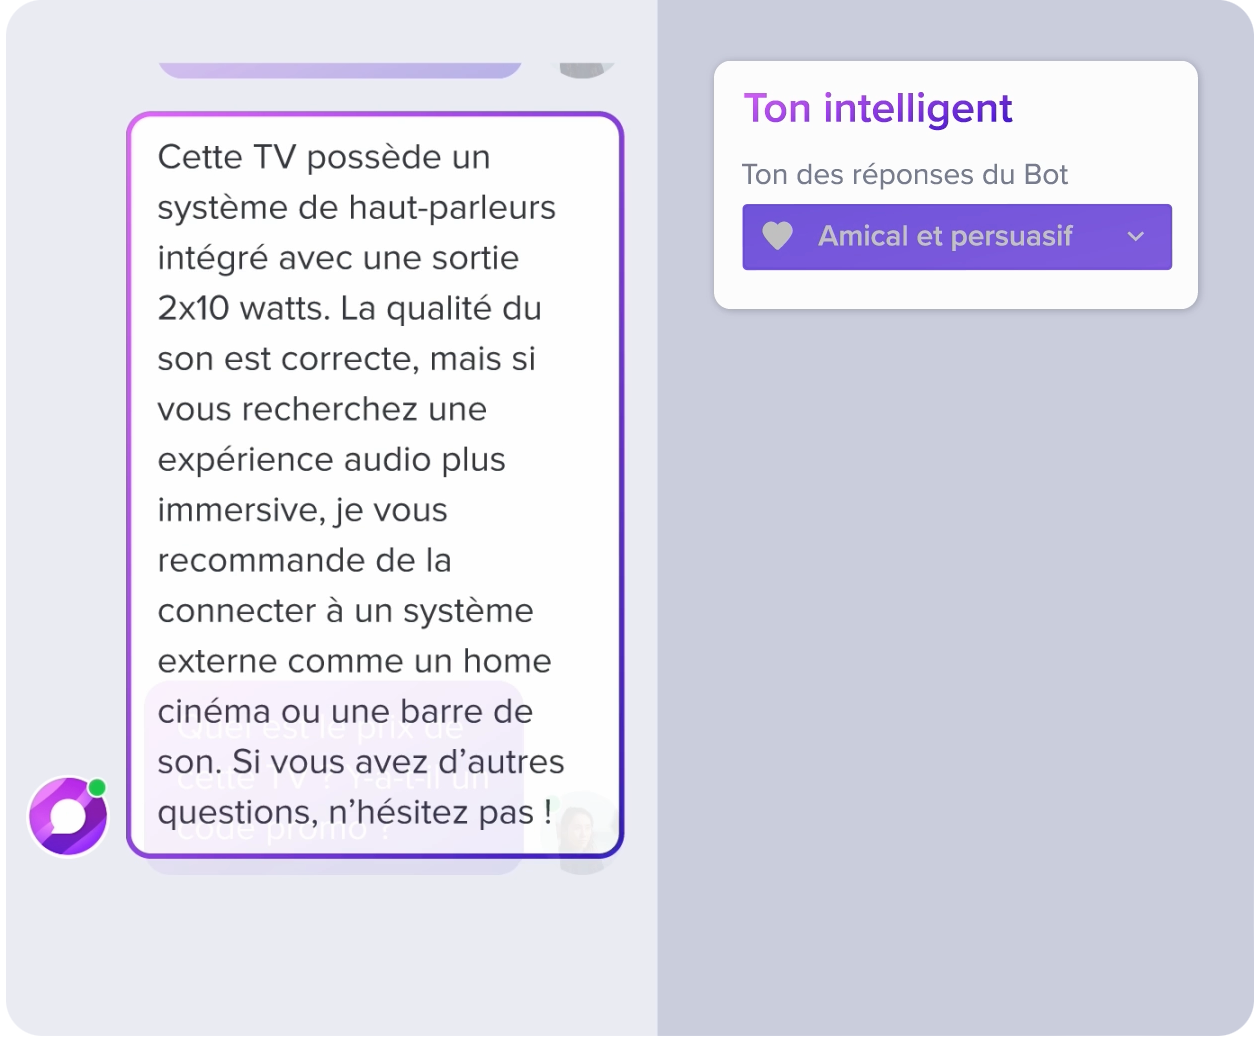1258x1040 pixels.
Task: Click the faded question bubble mentioning code promo
Action: point(335,778)
